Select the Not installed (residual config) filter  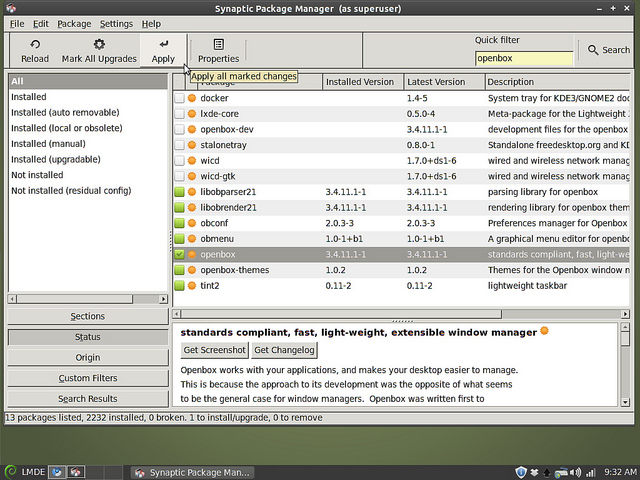71,191
